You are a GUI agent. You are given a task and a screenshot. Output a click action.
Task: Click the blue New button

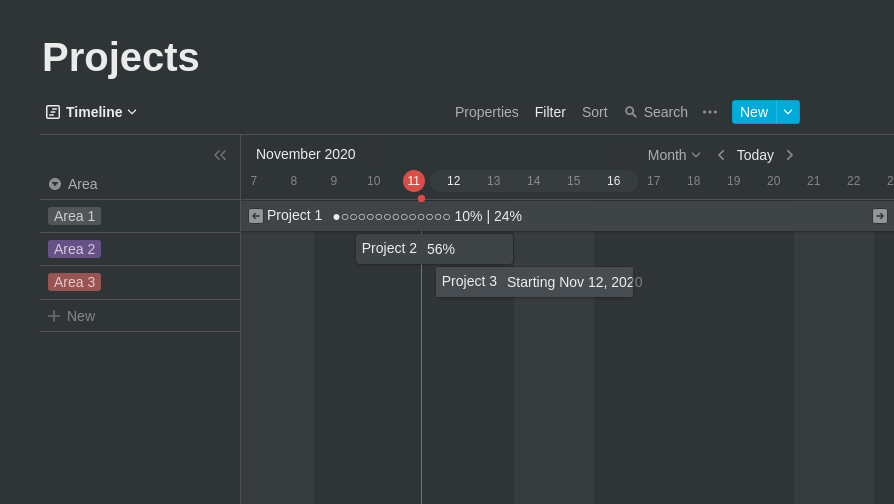click(754, 112)
